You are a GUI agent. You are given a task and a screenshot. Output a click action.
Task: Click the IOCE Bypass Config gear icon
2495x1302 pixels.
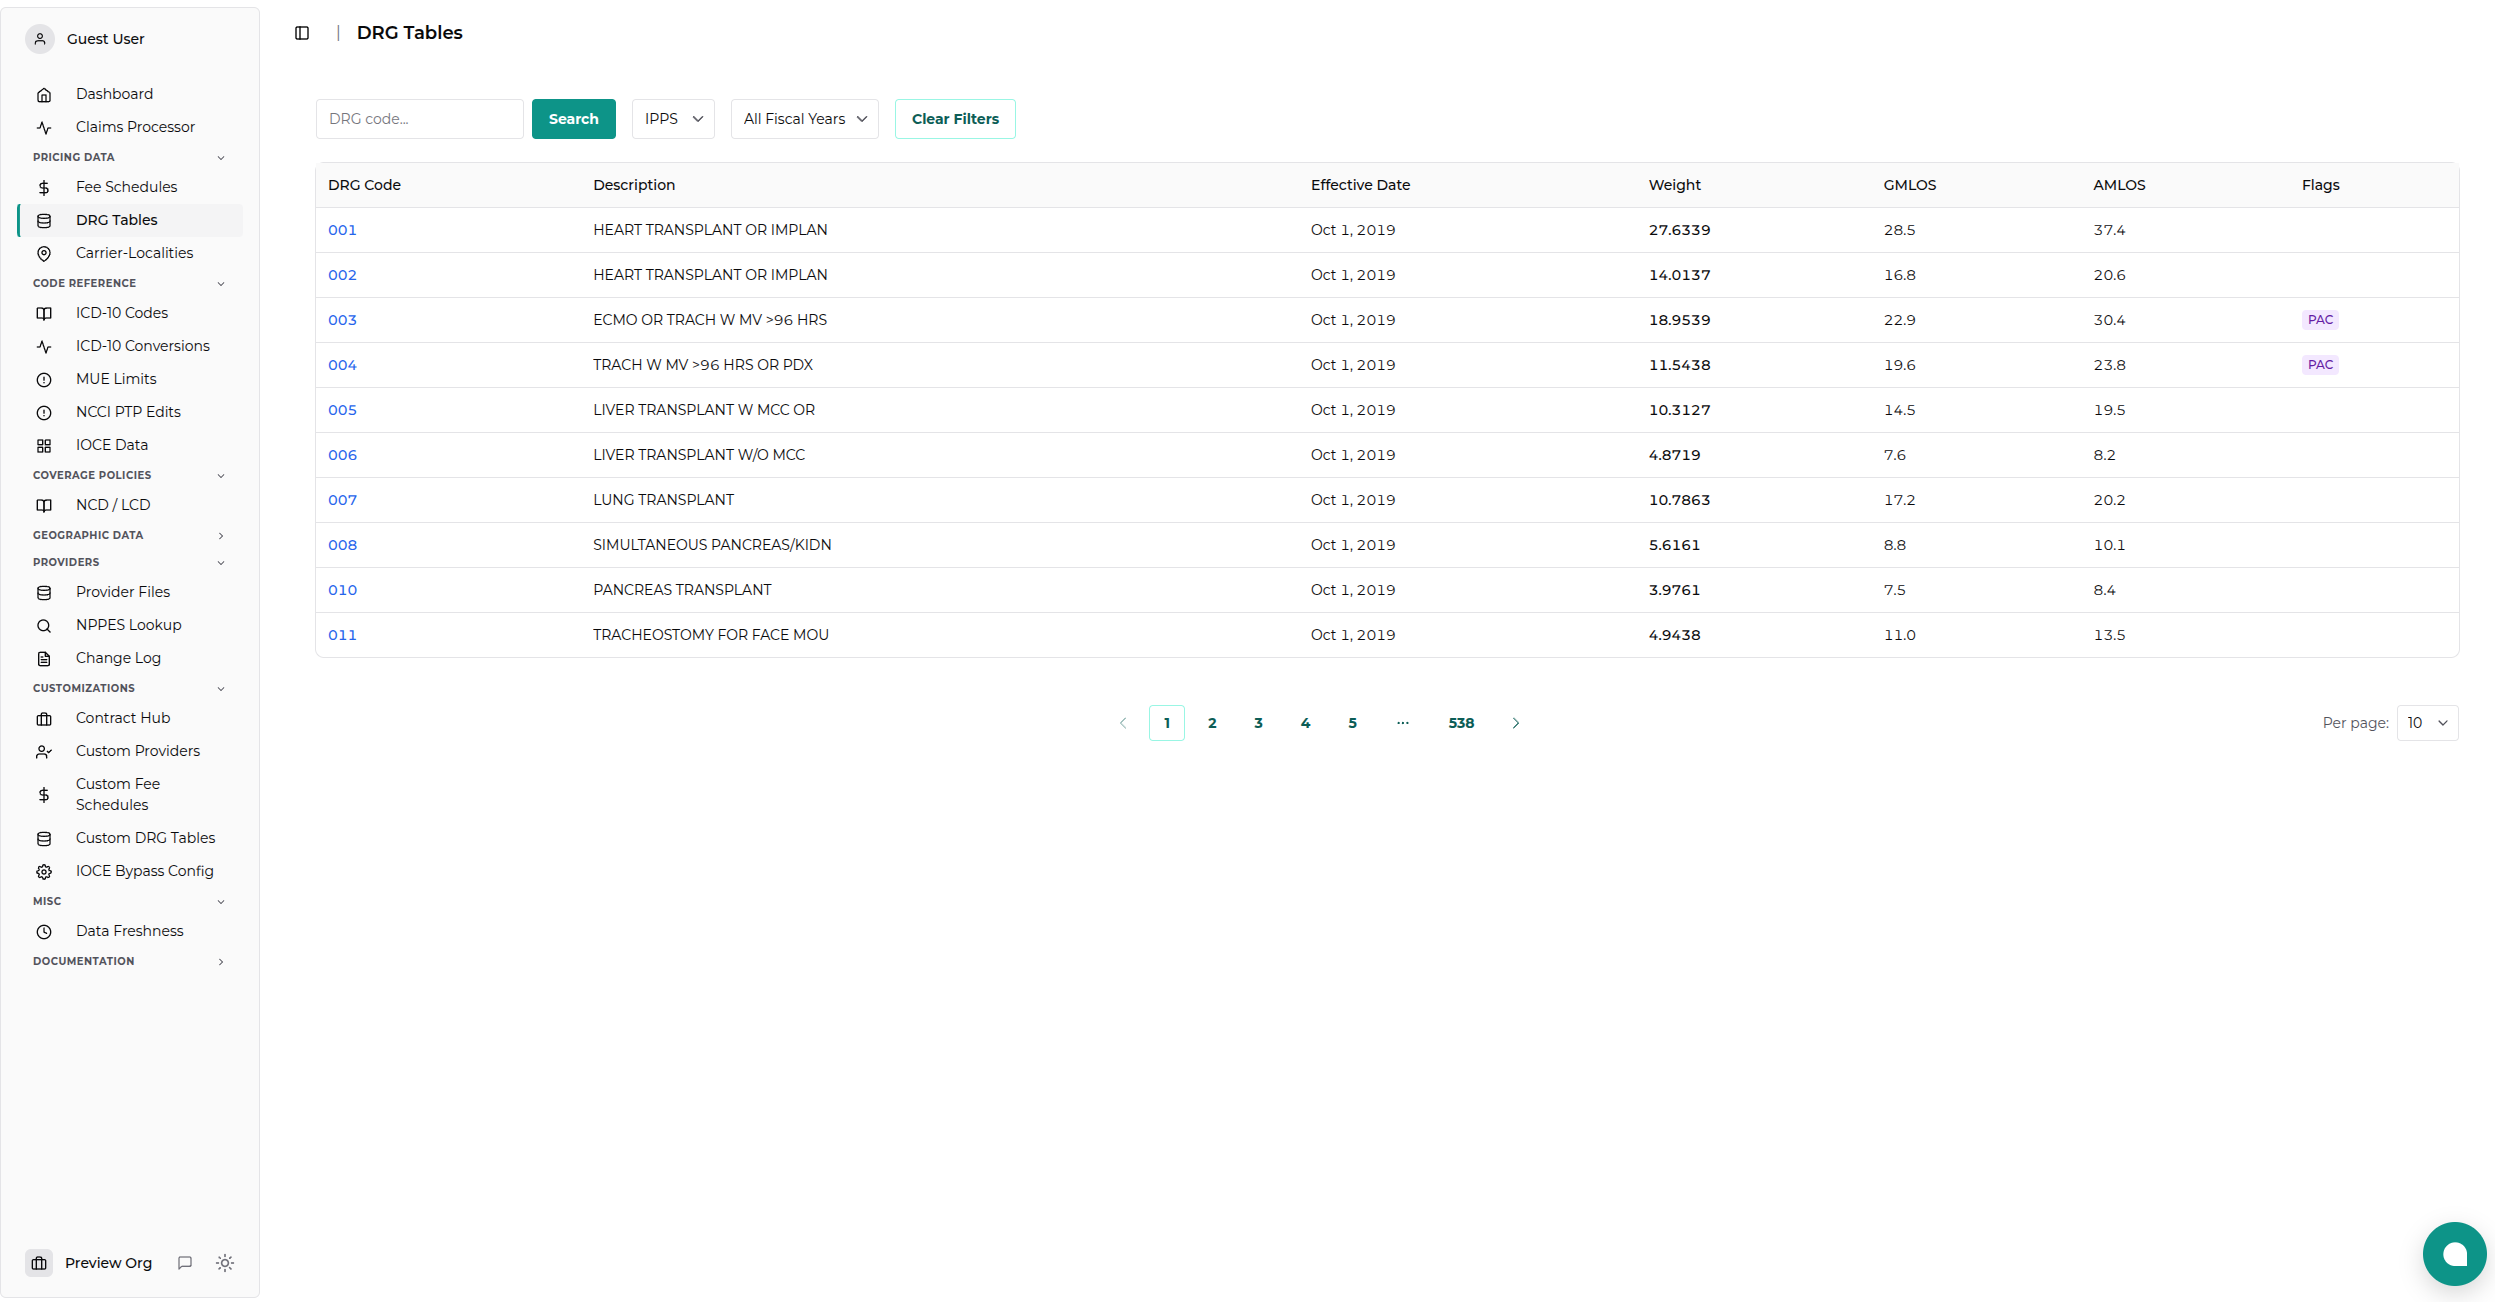(x=44, y=872)
